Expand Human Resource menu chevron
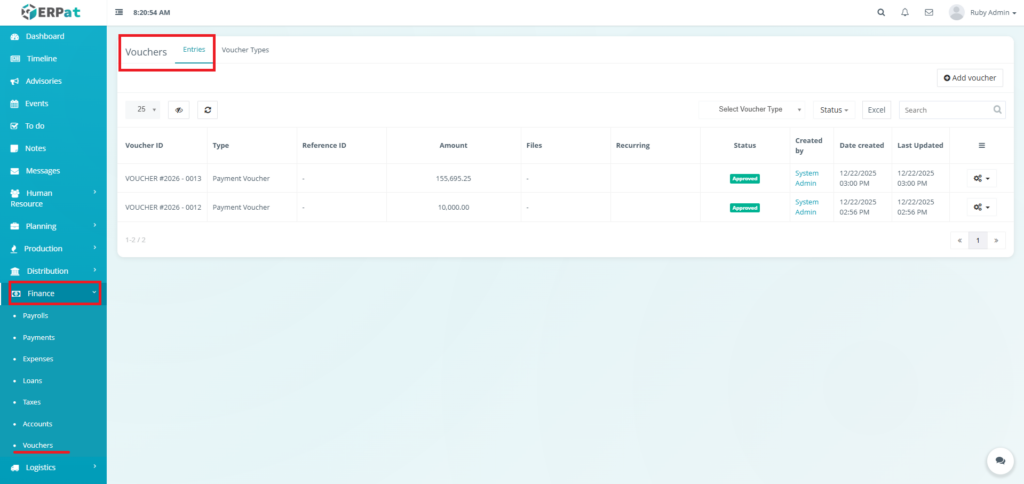The image size is (1024, 484). pyautogui.click(x=95, y=192)
